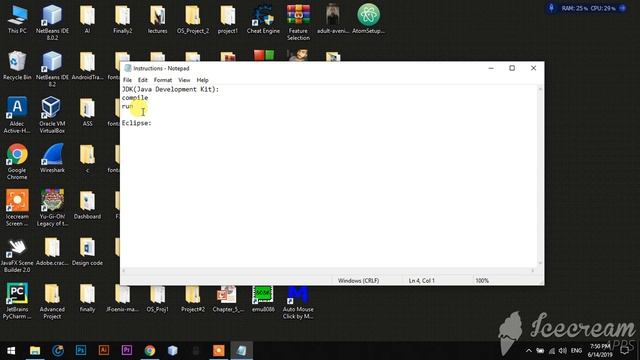Select the Cheat Engine shortcut
The height and width of the screenshot is (360, 640).
(x=263, y=19)
